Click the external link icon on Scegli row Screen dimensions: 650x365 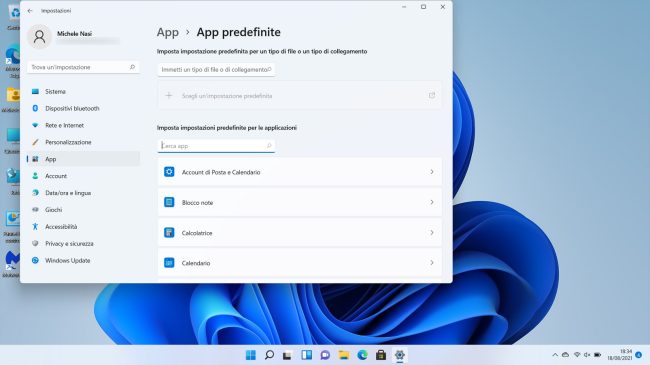432,95
